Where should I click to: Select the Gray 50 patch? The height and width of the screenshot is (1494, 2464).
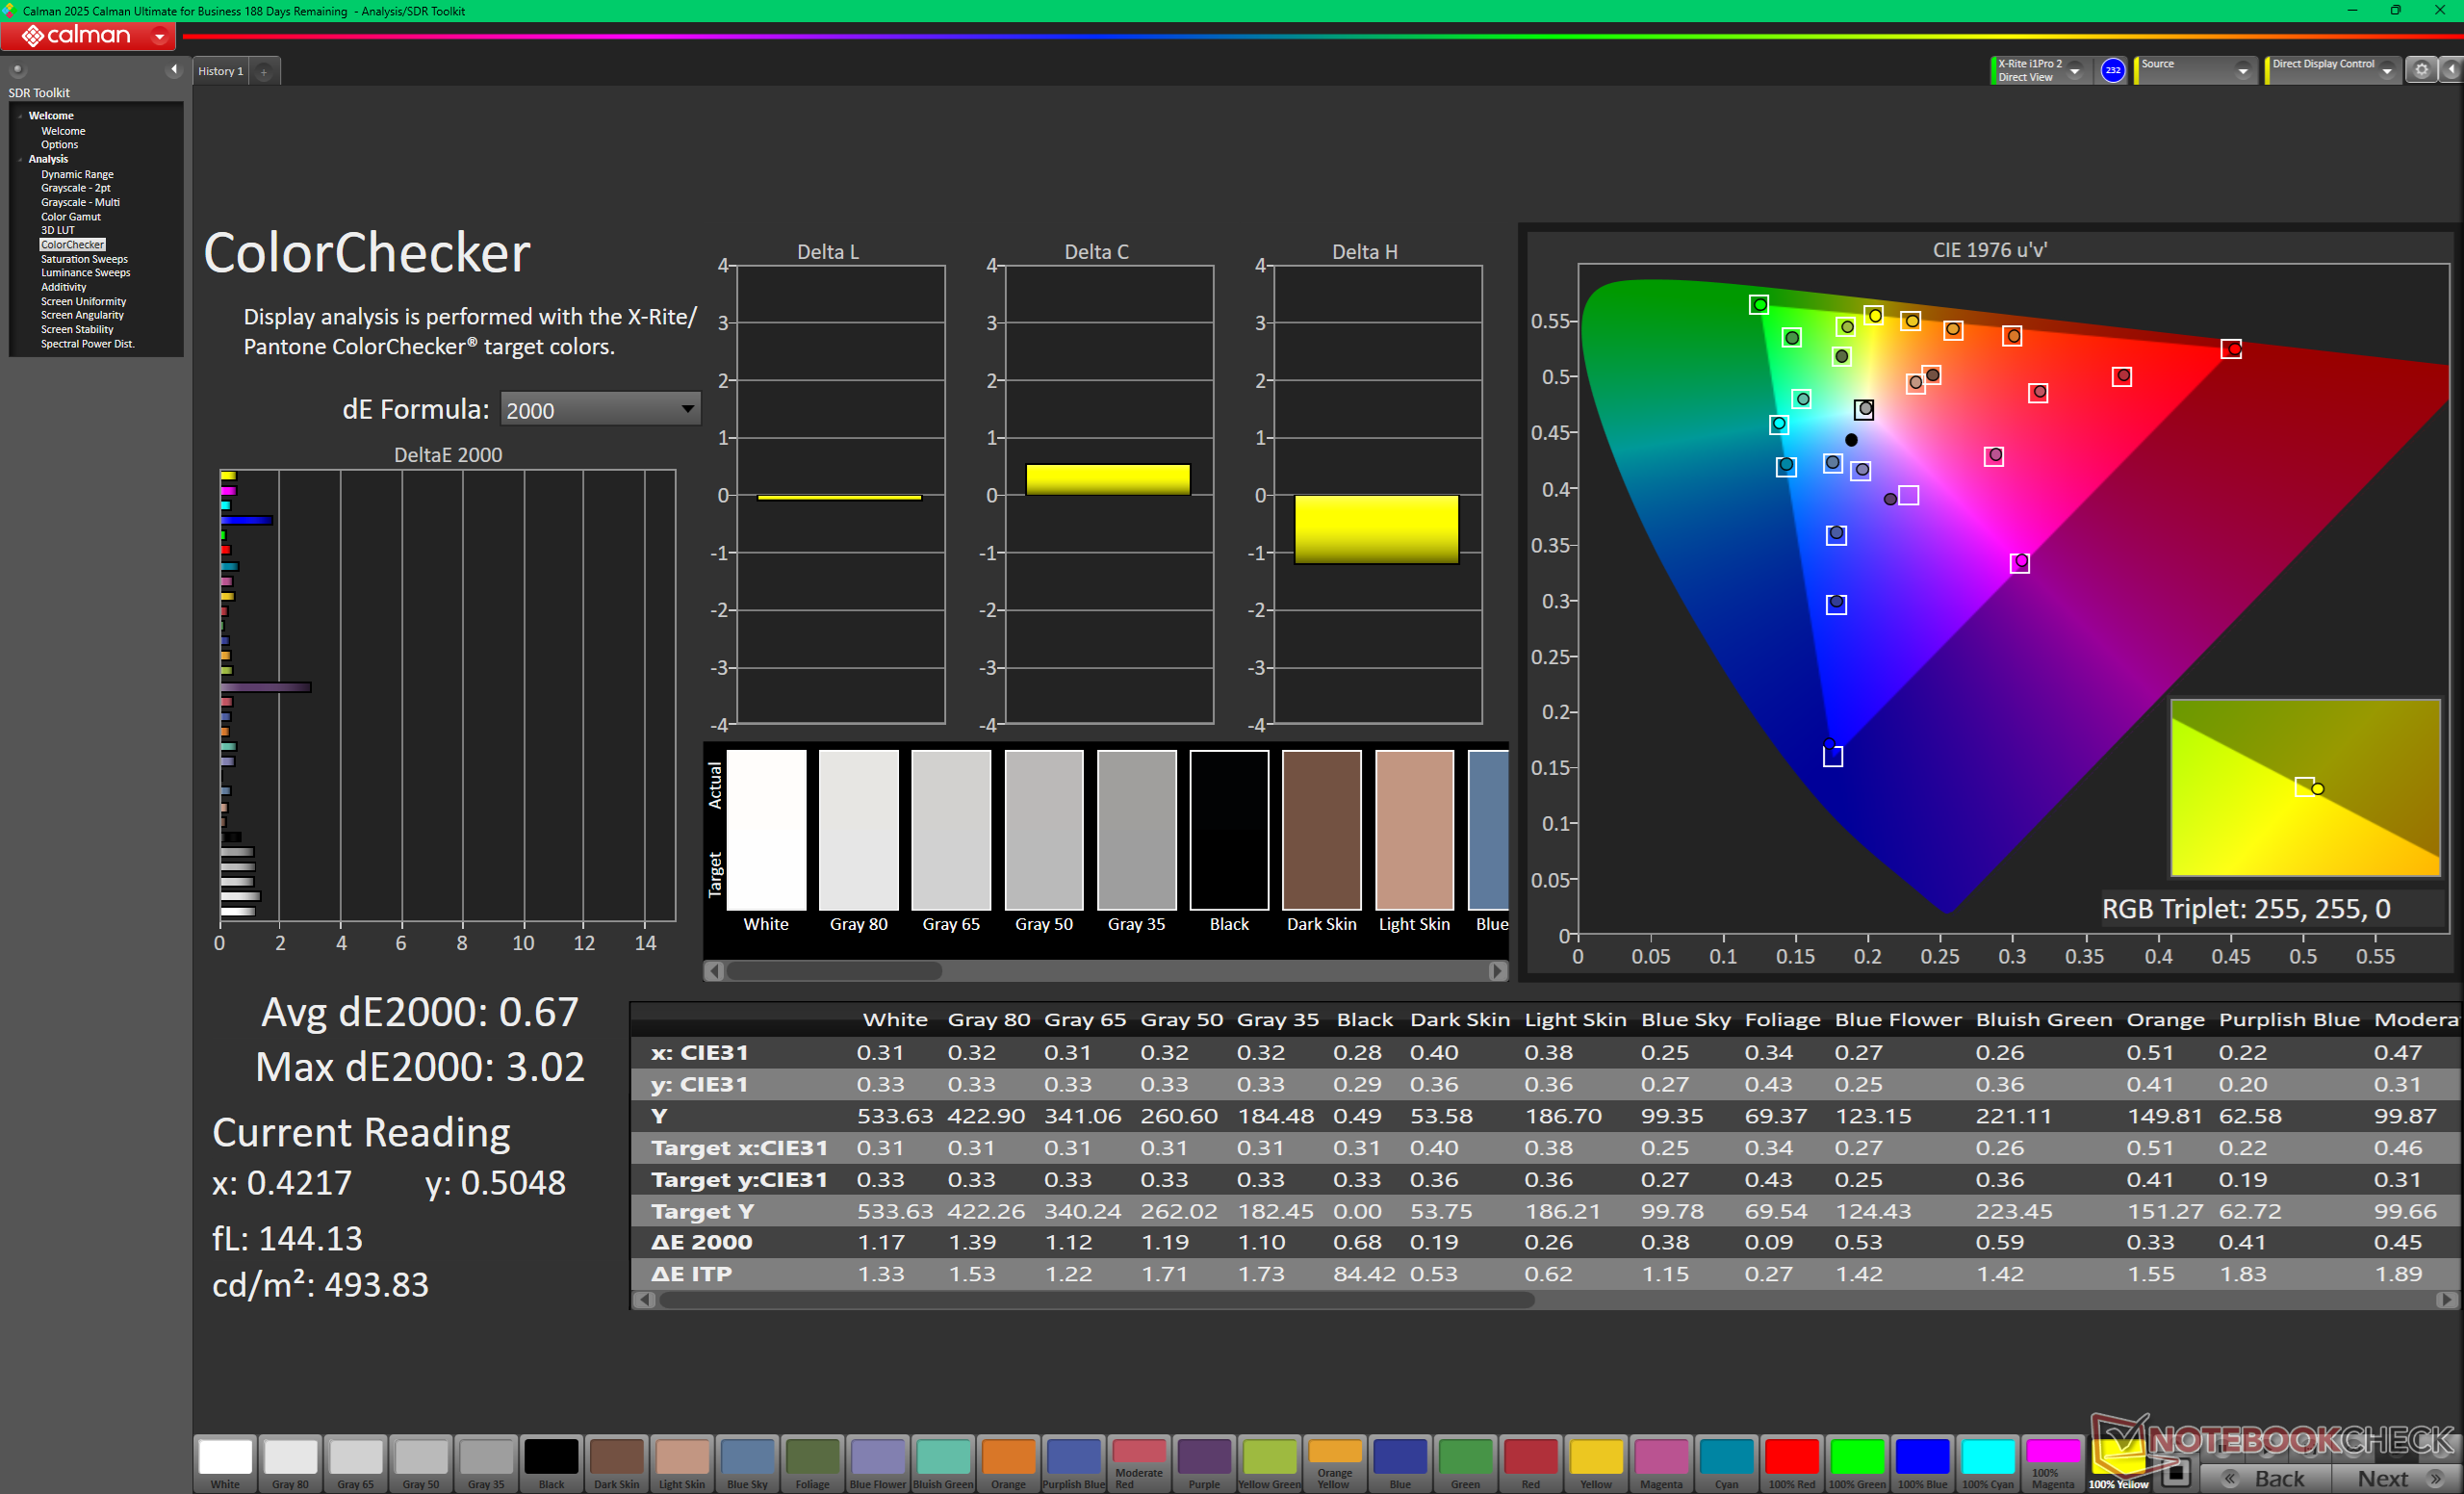point(421,1464)
